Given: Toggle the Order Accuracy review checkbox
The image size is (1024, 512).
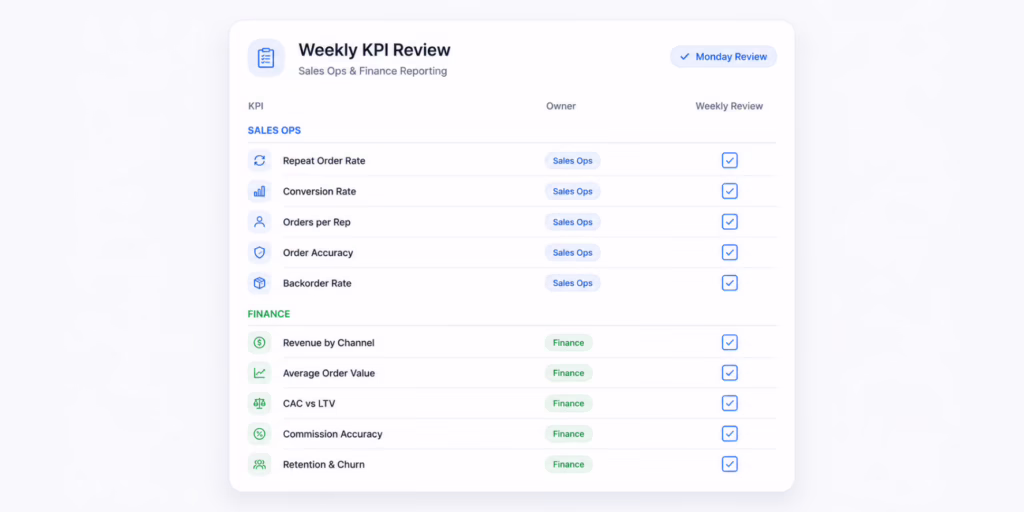Looking at the screenshot, I should [729, 253].
